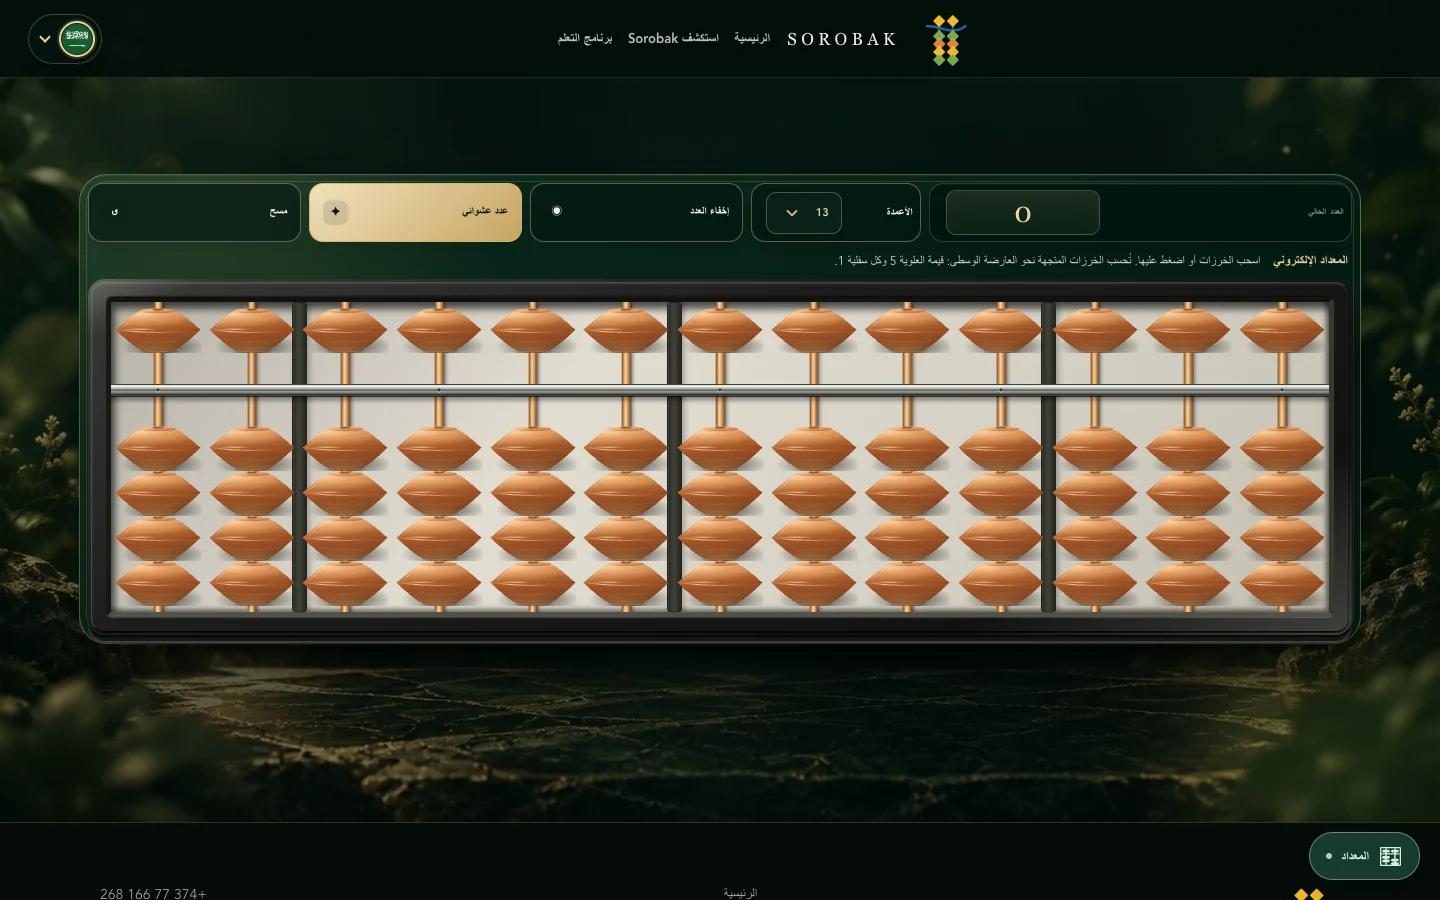Click the topmost lower bead in the rightmost column
Image resolution: width=1440 pixels, height=900 pixels.
click(x=1282, y=448)
